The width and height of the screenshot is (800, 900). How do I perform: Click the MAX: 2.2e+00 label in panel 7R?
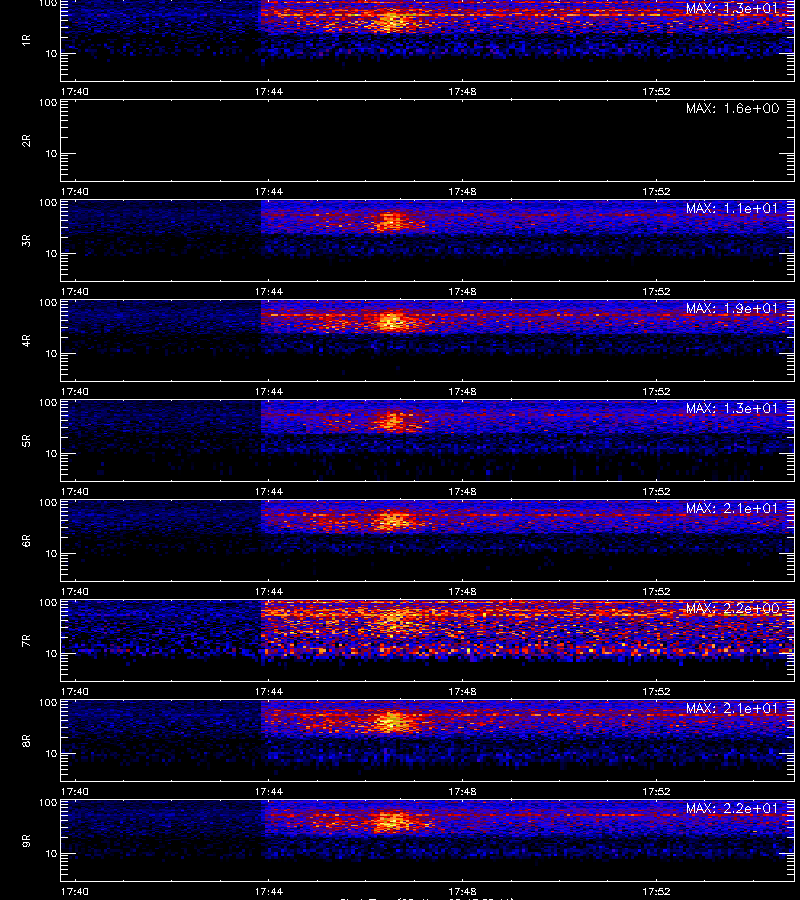click(x=732, y=608)
